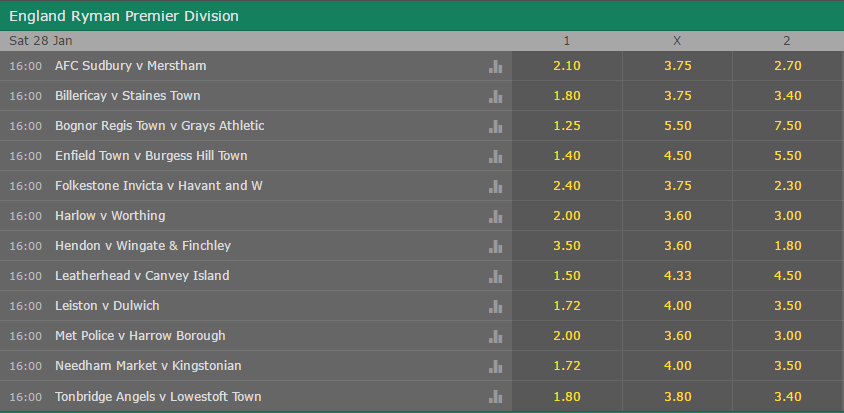View stats icon for Hendon v Wingate & Finchley
The image size is (844, 413).
(x=495, y=247)
